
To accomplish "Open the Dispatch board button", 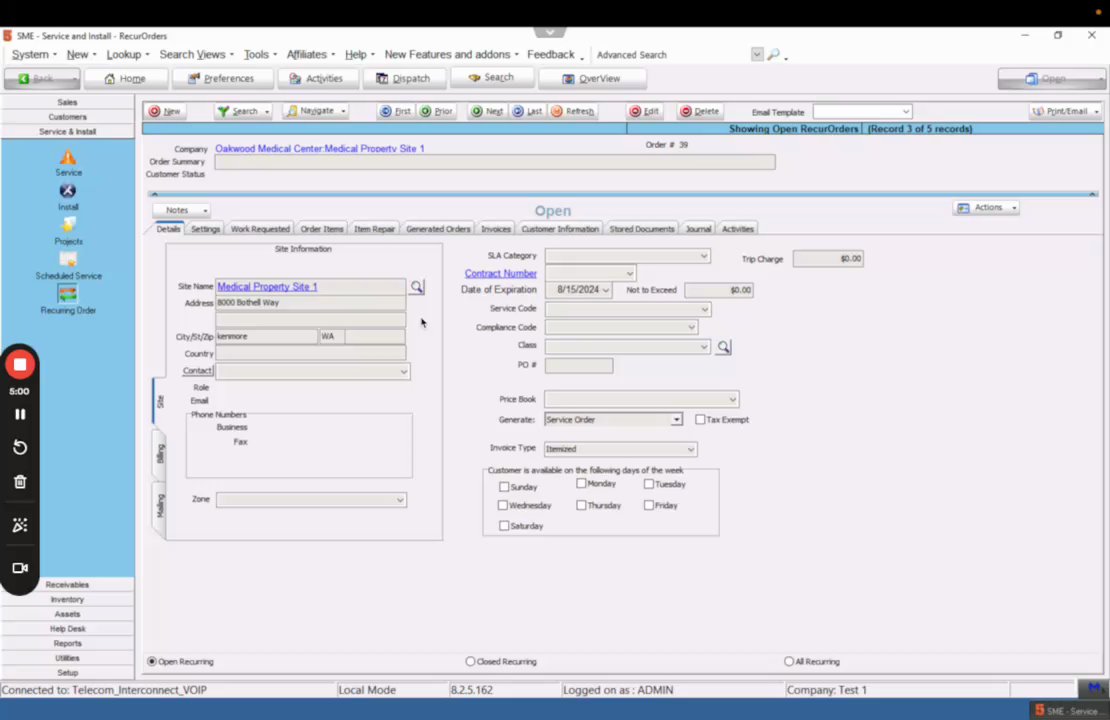I will click(x=404, y=79).
